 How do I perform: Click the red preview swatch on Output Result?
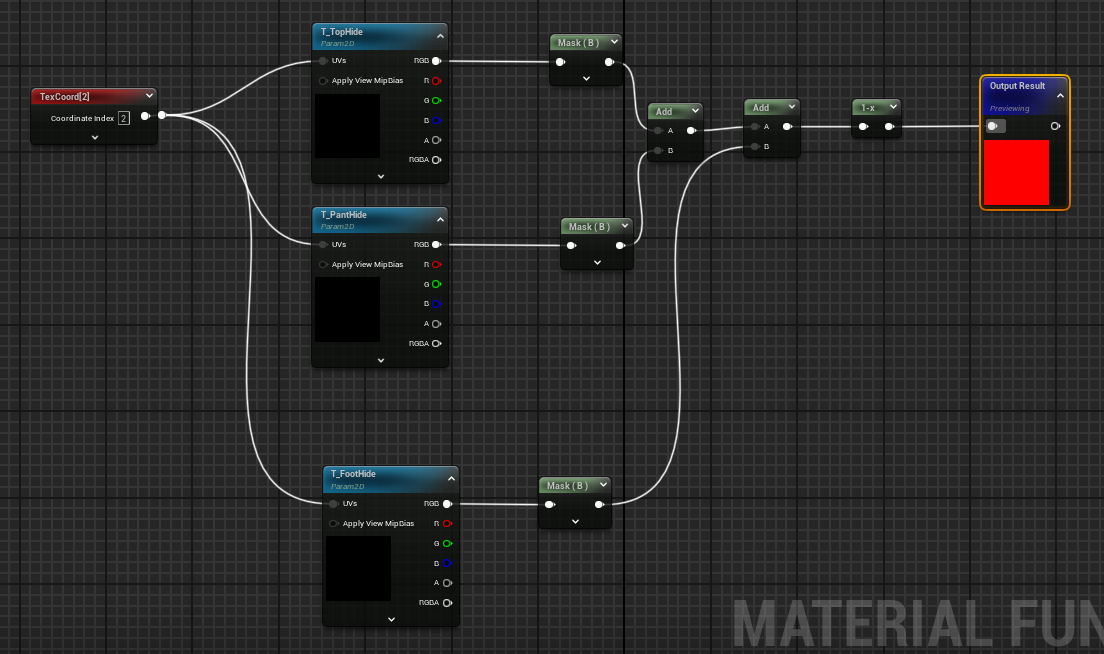point(1017,172)
